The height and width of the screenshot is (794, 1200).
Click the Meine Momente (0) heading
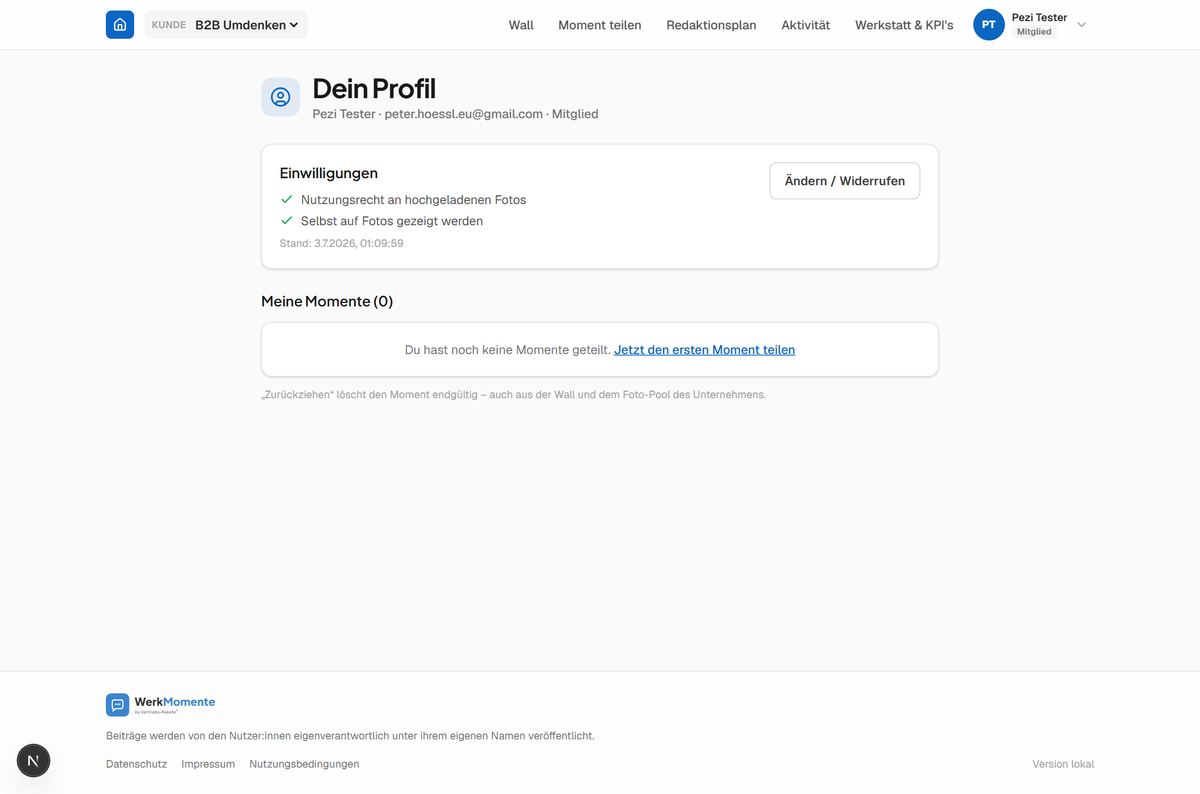[x=327, y=301]
